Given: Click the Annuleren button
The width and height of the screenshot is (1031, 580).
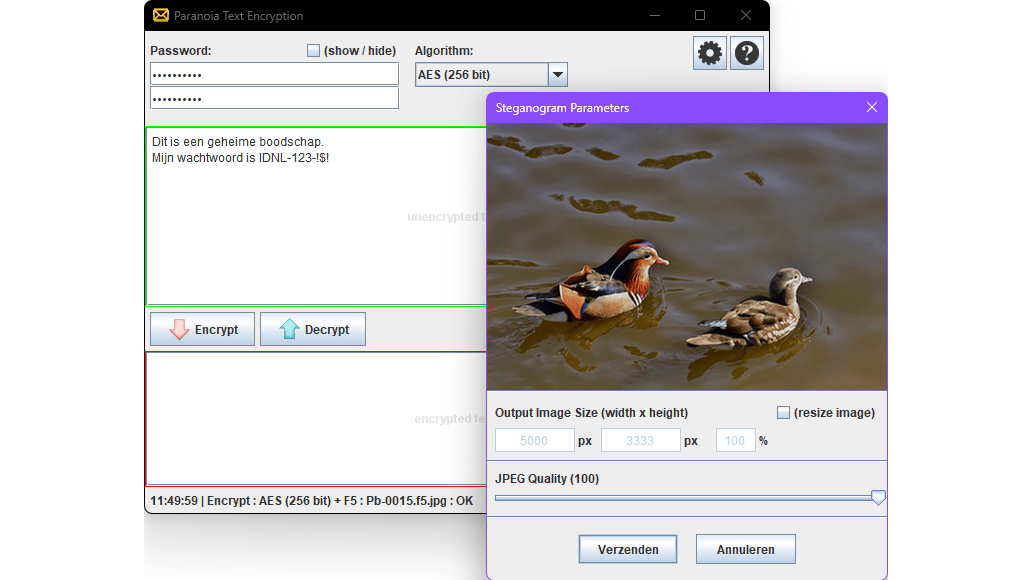Looking at the screenshot, I should click(x=746, y=549).
